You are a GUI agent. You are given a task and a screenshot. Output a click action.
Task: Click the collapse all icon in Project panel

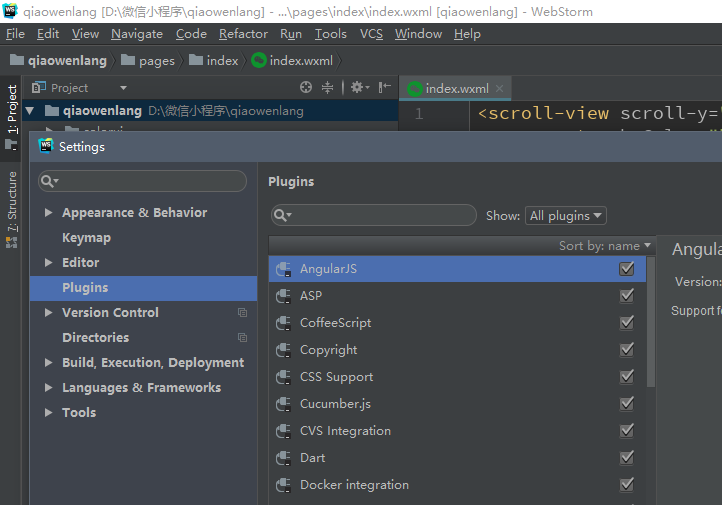327,87
